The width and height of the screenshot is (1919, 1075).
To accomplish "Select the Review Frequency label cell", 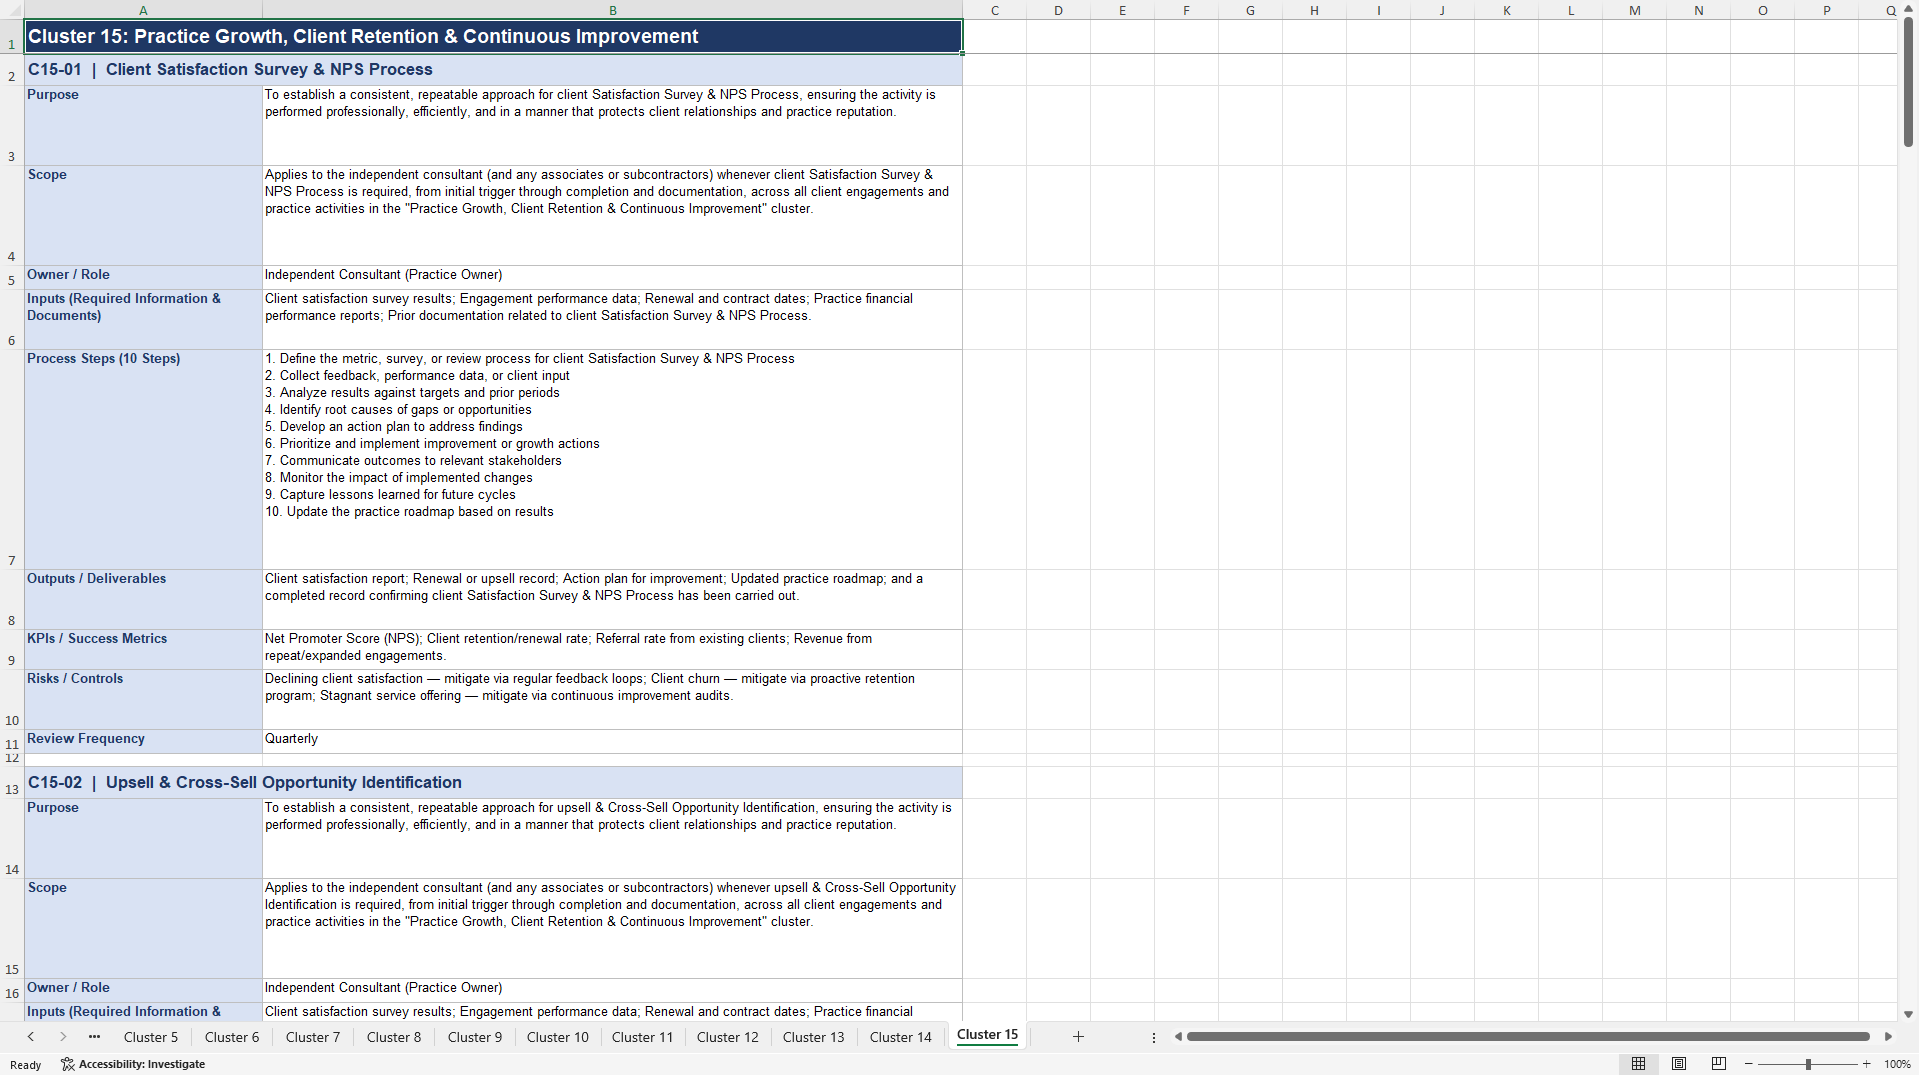I will point(143,741).
